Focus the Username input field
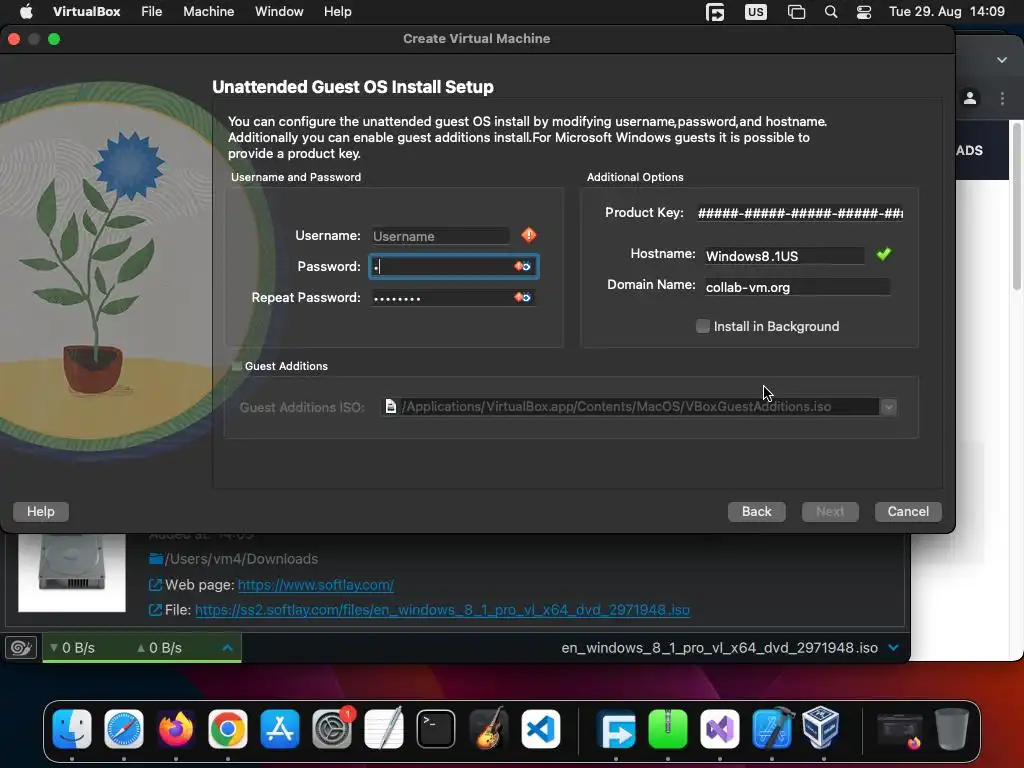 click(440, 236)
